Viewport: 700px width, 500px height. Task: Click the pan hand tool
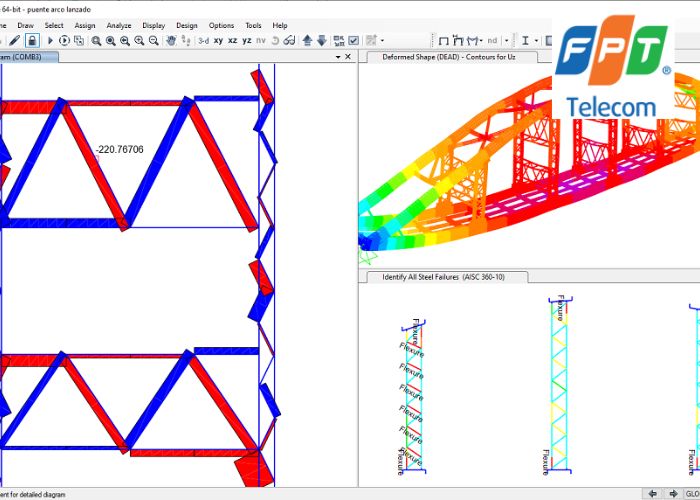(171, 41)
